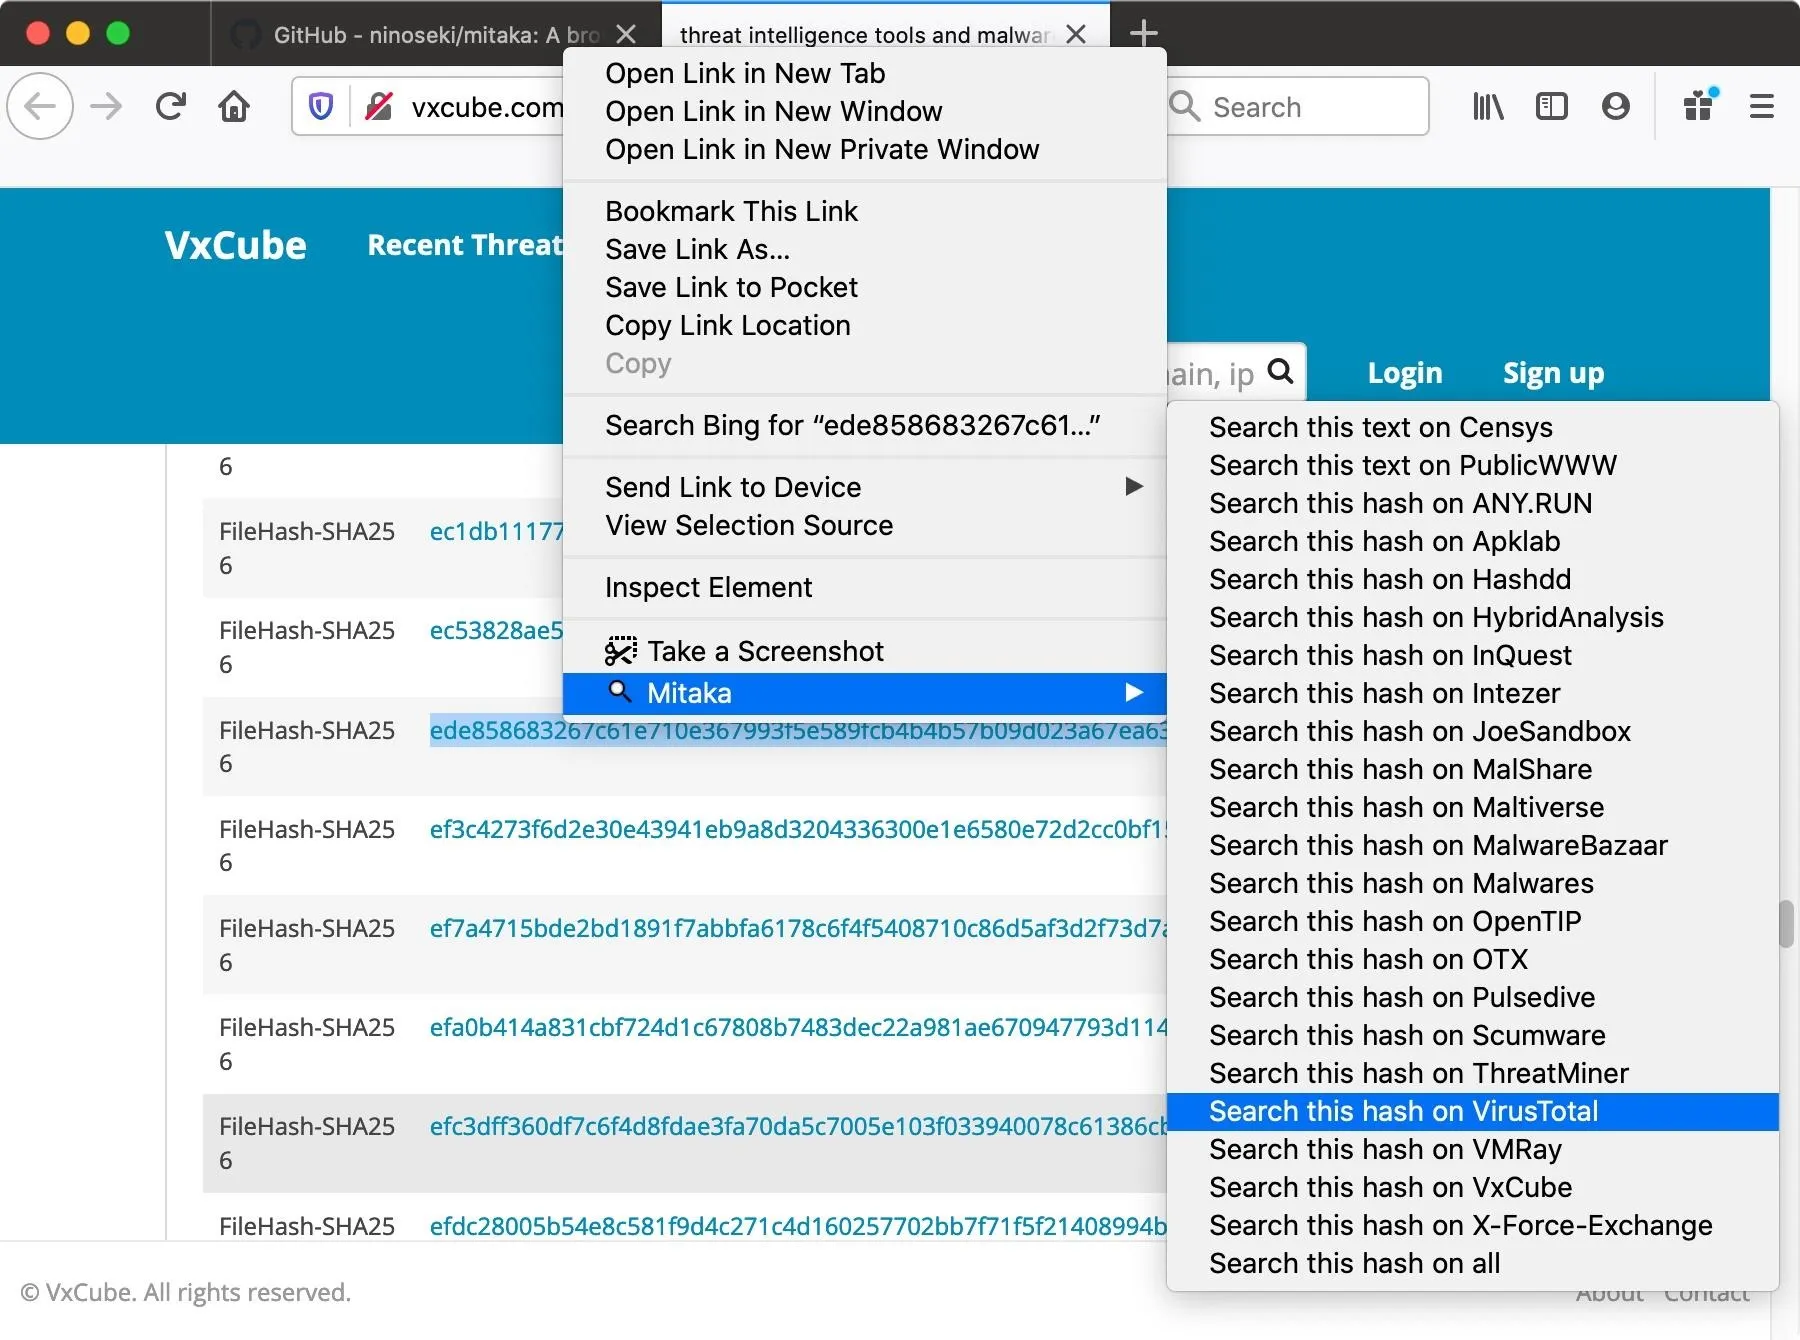Choose Open Link in New Tab
Screen dimensions: 1800x1340
coord(745,73)
